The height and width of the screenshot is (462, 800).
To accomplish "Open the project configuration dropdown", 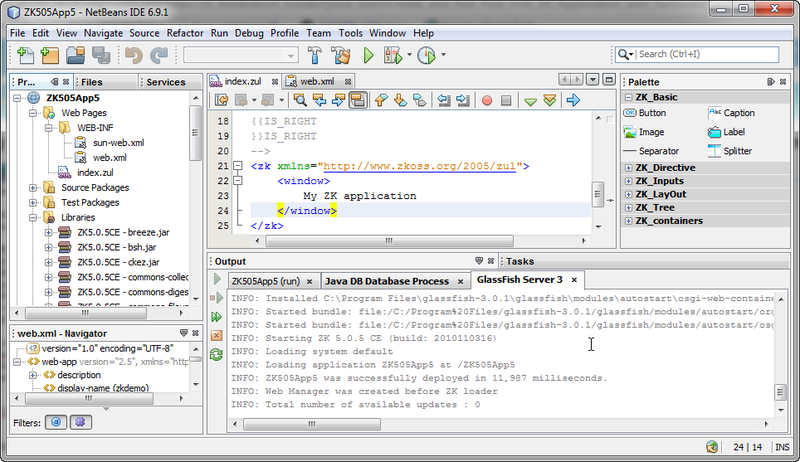I will [x=241, y=55].
